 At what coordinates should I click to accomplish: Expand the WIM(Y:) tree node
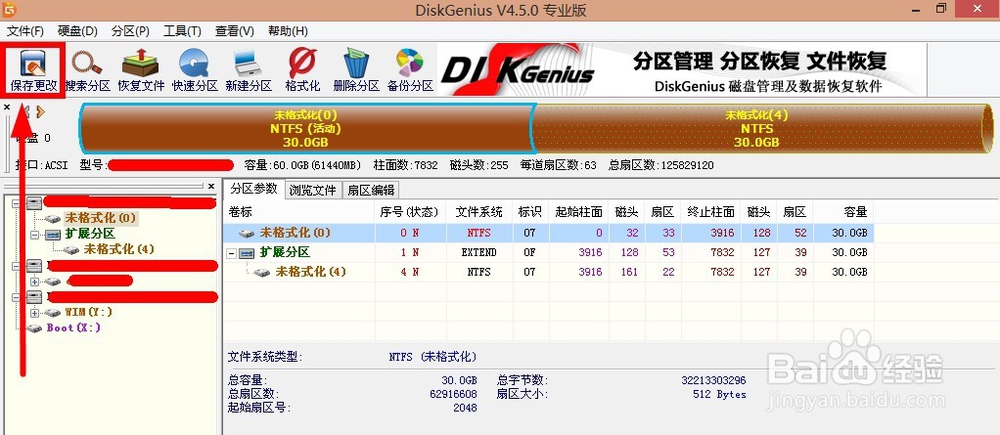35,313
